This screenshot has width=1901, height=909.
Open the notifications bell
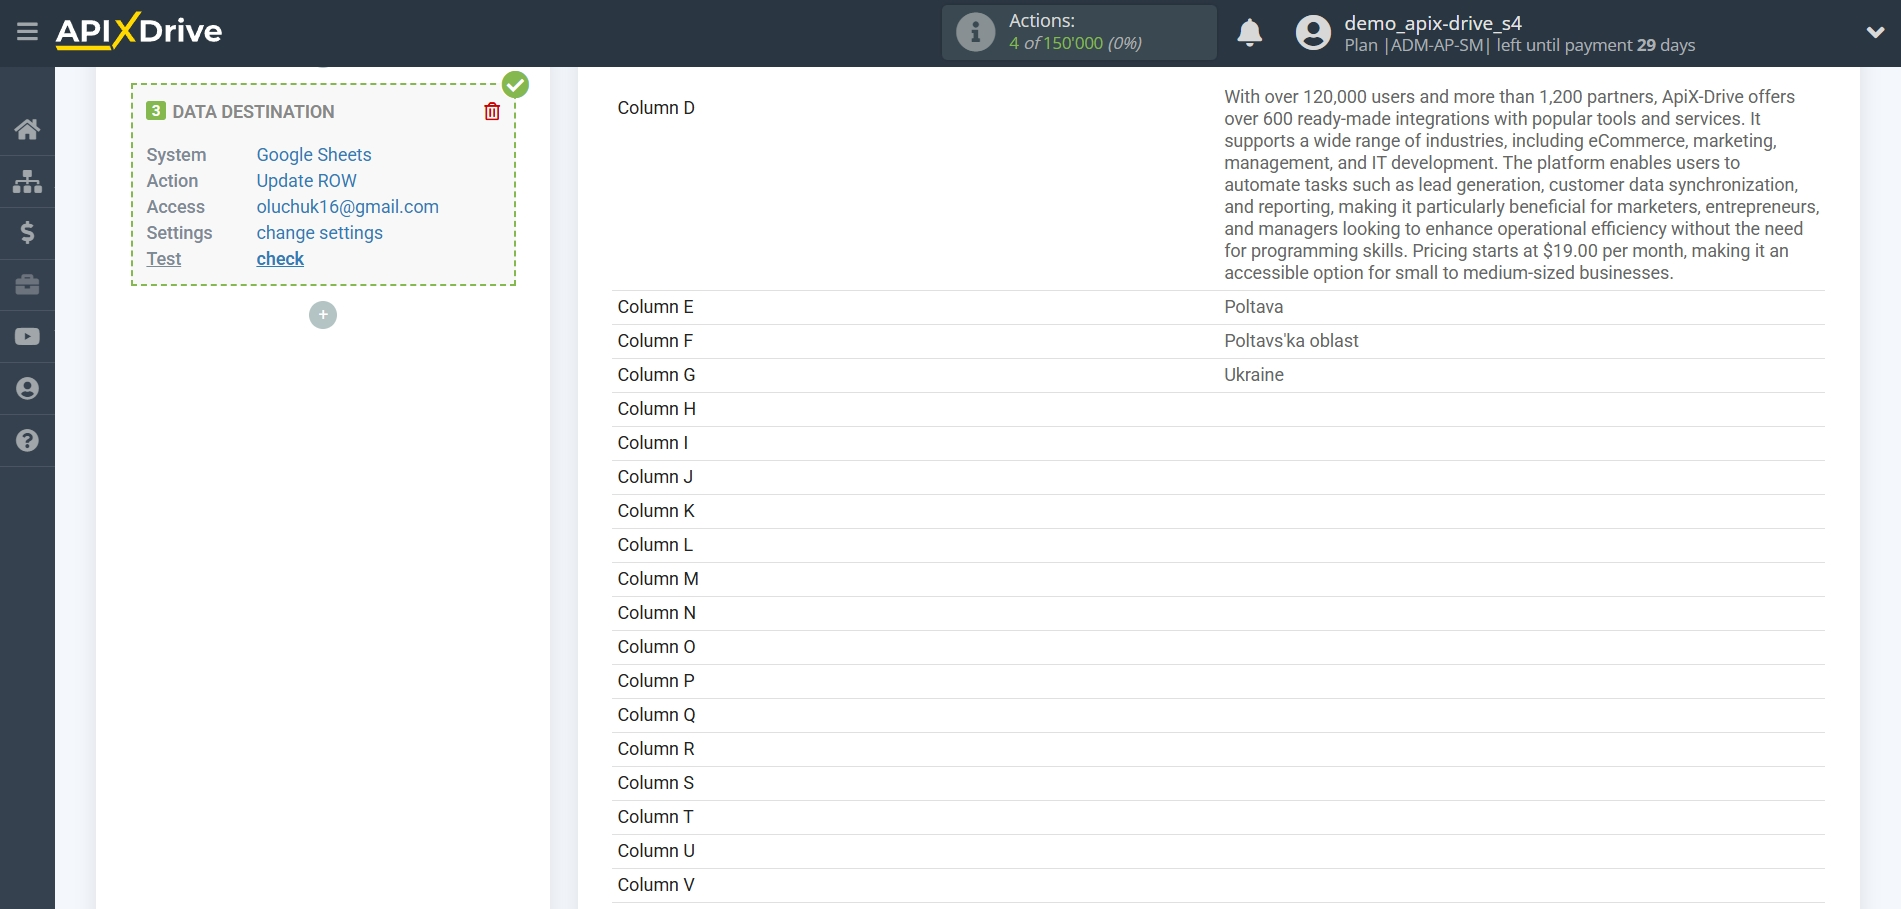(1250, 33)
